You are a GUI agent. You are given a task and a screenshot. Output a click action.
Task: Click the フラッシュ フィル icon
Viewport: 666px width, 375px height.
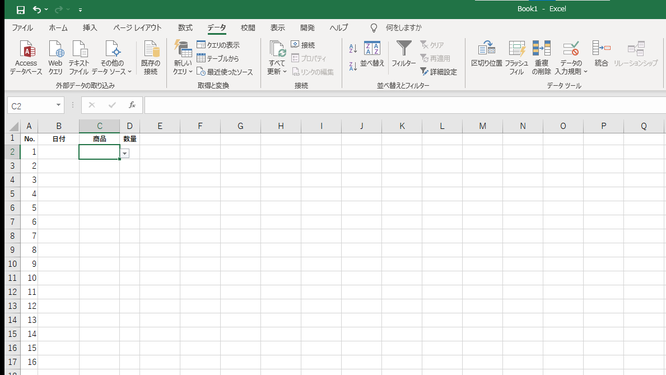(x=516, y=58)
